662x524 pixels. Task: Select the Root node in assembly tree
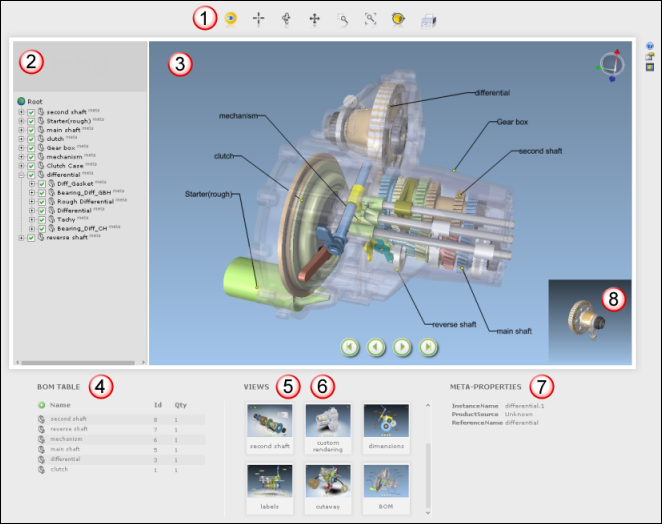pyautogui.click(x=33, y=101)
